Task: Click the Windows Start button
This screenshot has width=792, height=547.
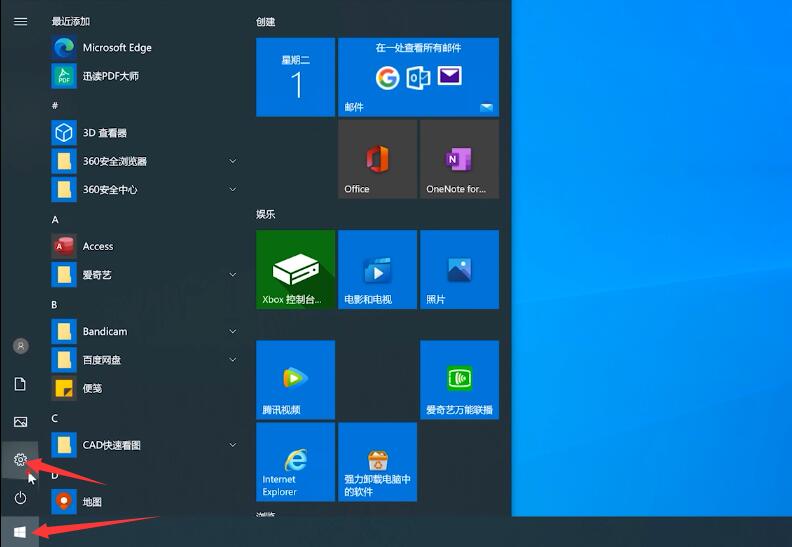Action: tap(20, 532)
